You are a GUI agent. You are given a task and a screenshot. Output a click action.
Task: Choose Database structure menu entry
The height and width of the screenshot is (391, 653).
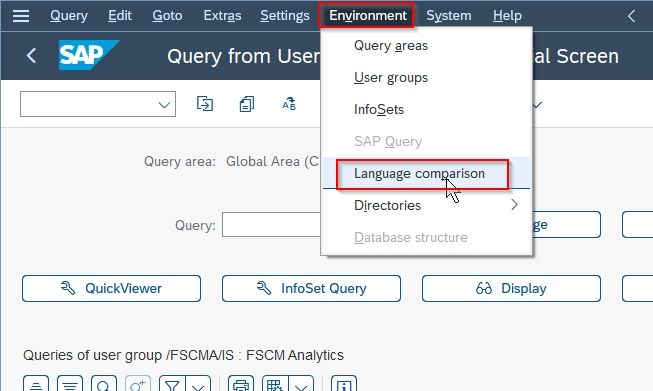point(426,237)
